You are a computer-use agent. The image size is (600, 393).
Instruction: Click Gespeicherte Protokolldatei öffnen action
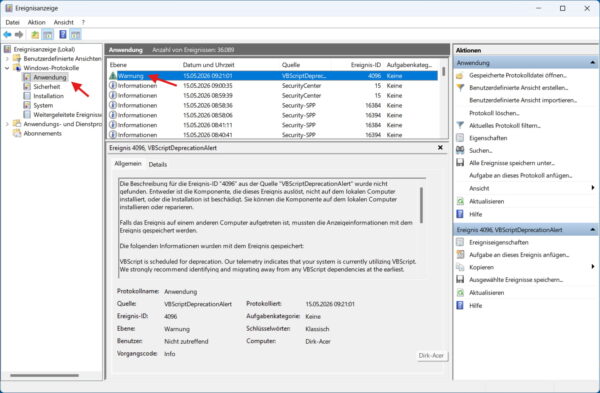click(x=518, y=76)
